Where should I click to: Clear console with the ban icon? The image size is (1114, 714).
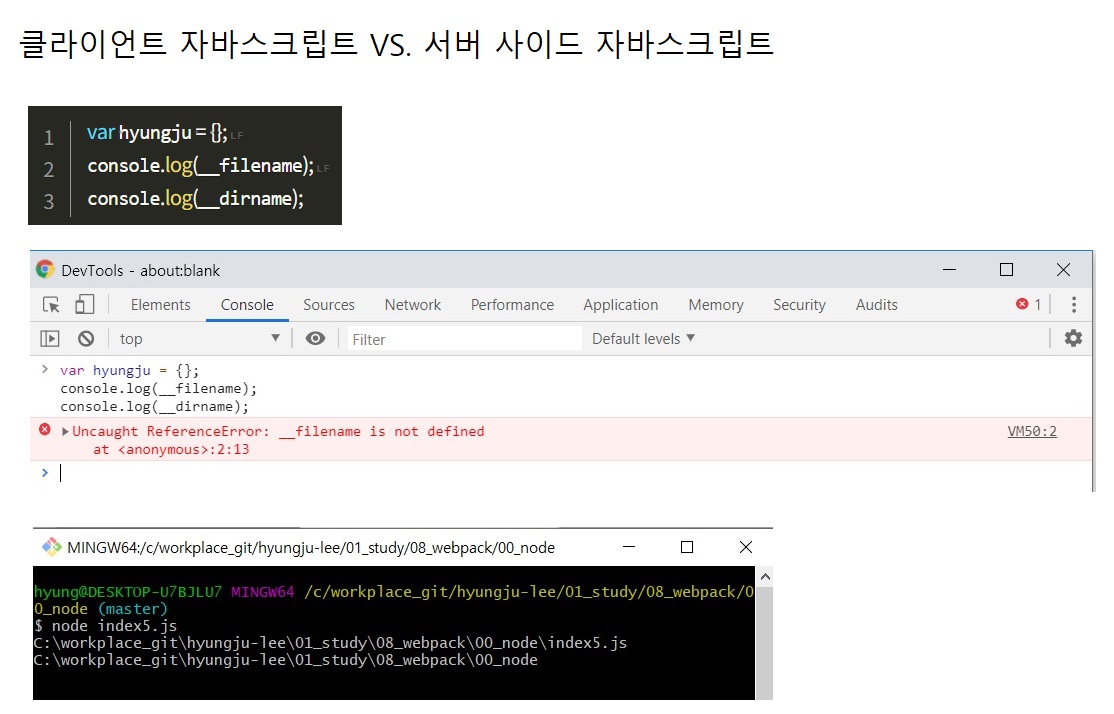coord(86,339)
